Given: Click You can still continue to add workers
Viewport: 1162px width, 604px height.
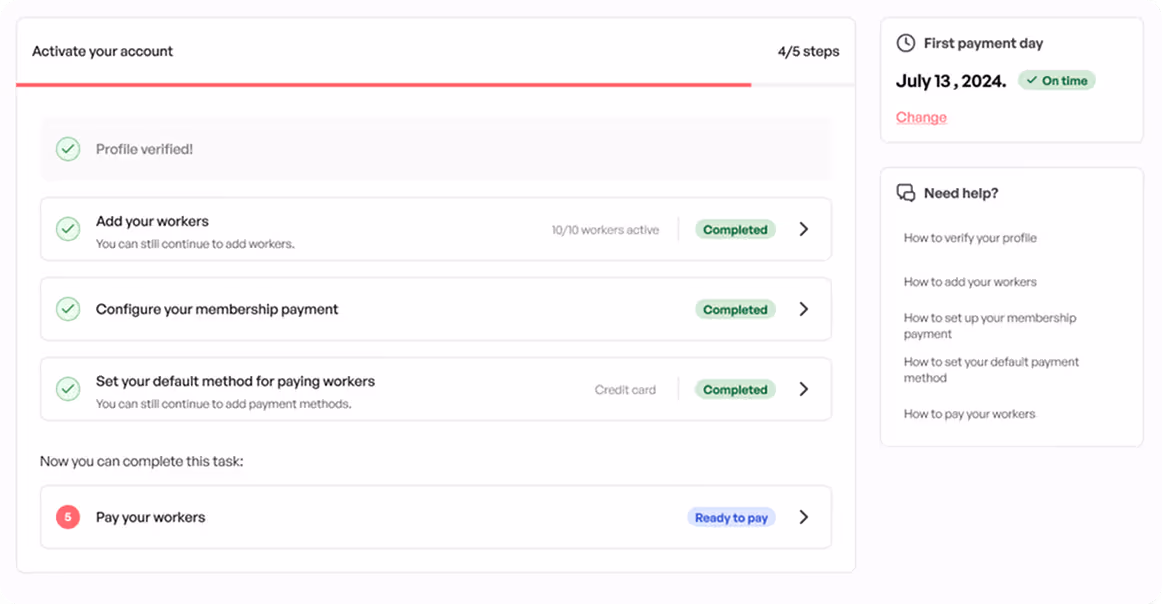Looking at the screenshot, I should (195, 244).
